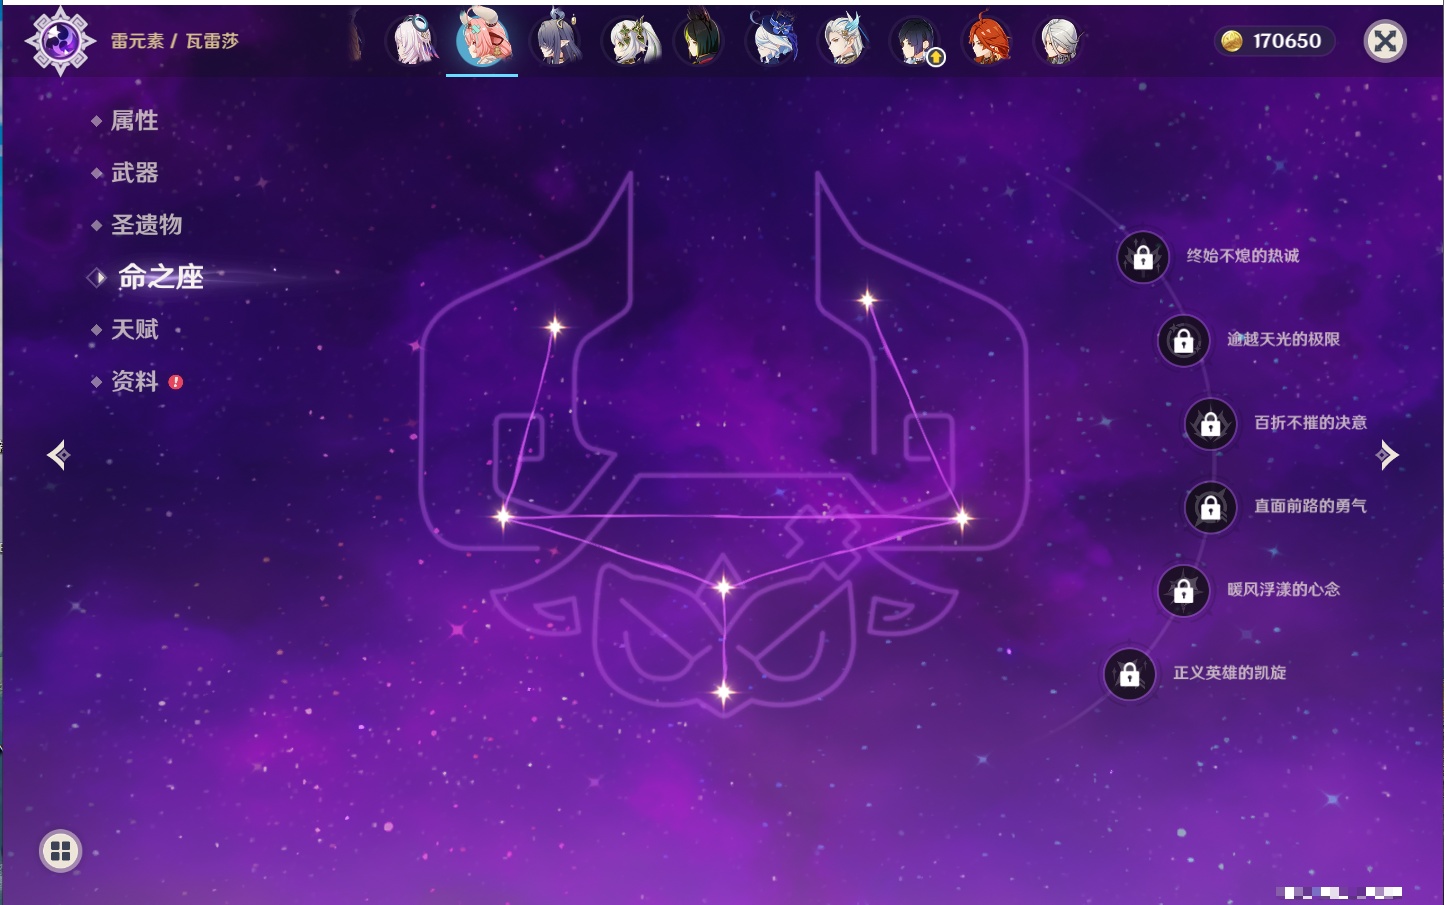Go to previous character with left arrow
Viewport: 1444px width, 905px height.
pos(58,455)
